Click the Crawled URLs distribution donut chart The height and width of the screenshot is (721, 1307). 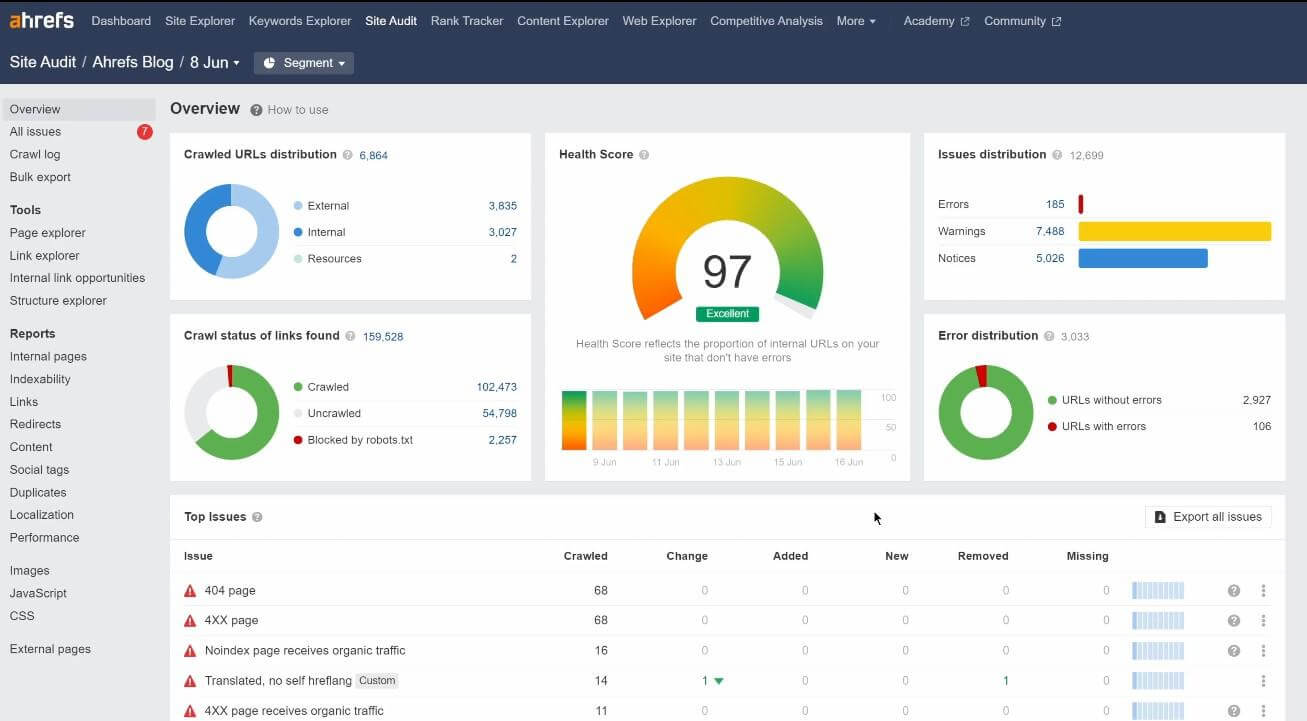[x=232, y=231]
